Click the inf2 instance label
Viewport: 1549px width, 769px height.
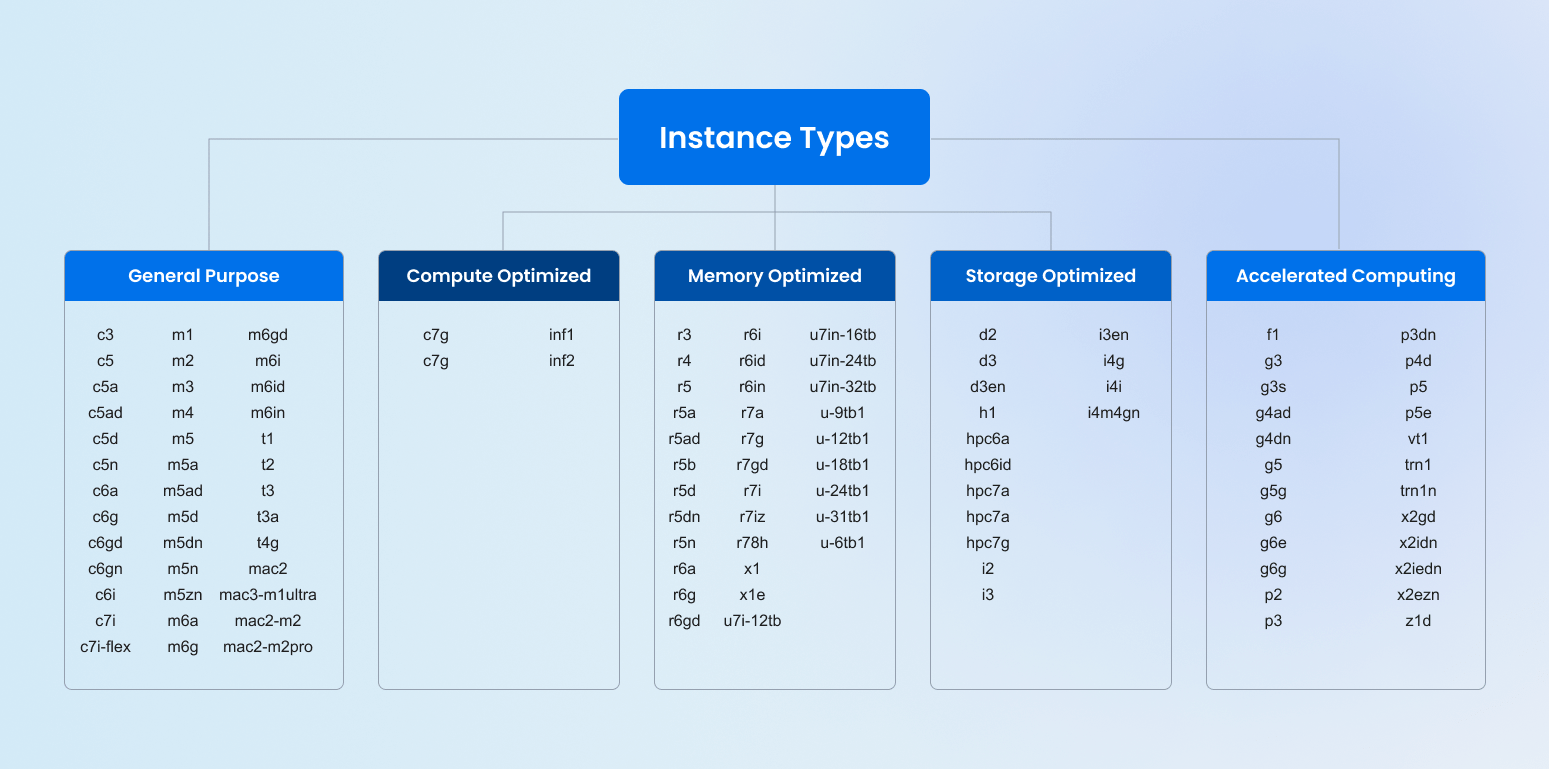tap(562, 361)
